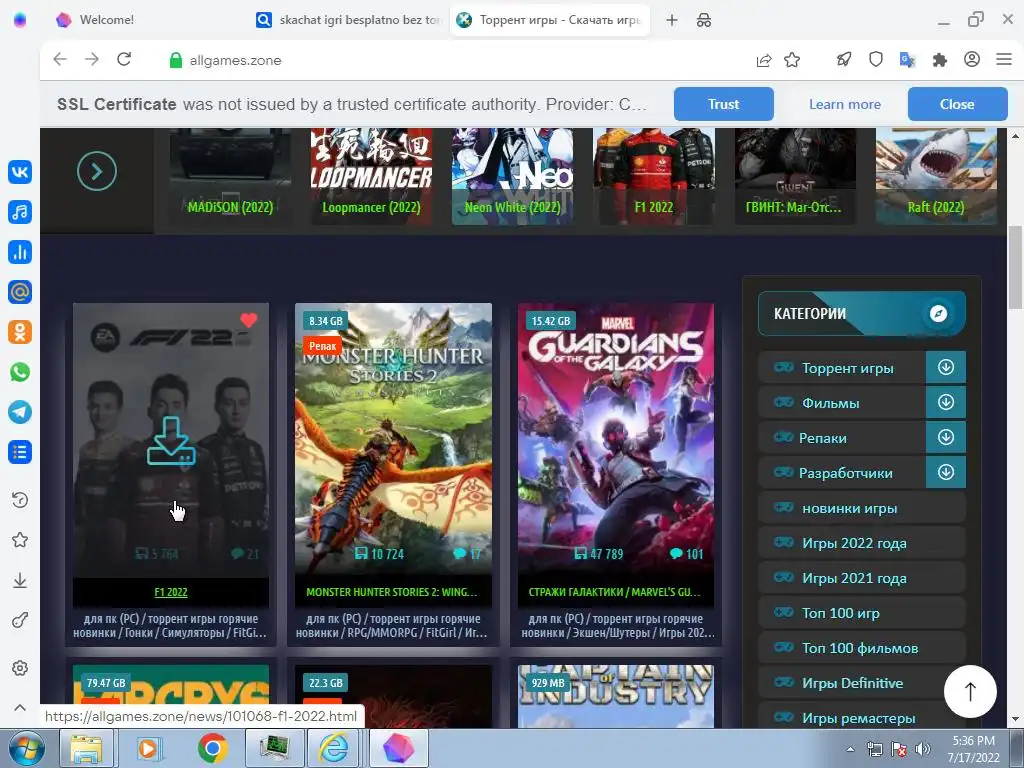Expand the Фильмы category arrow

point(946,402)
